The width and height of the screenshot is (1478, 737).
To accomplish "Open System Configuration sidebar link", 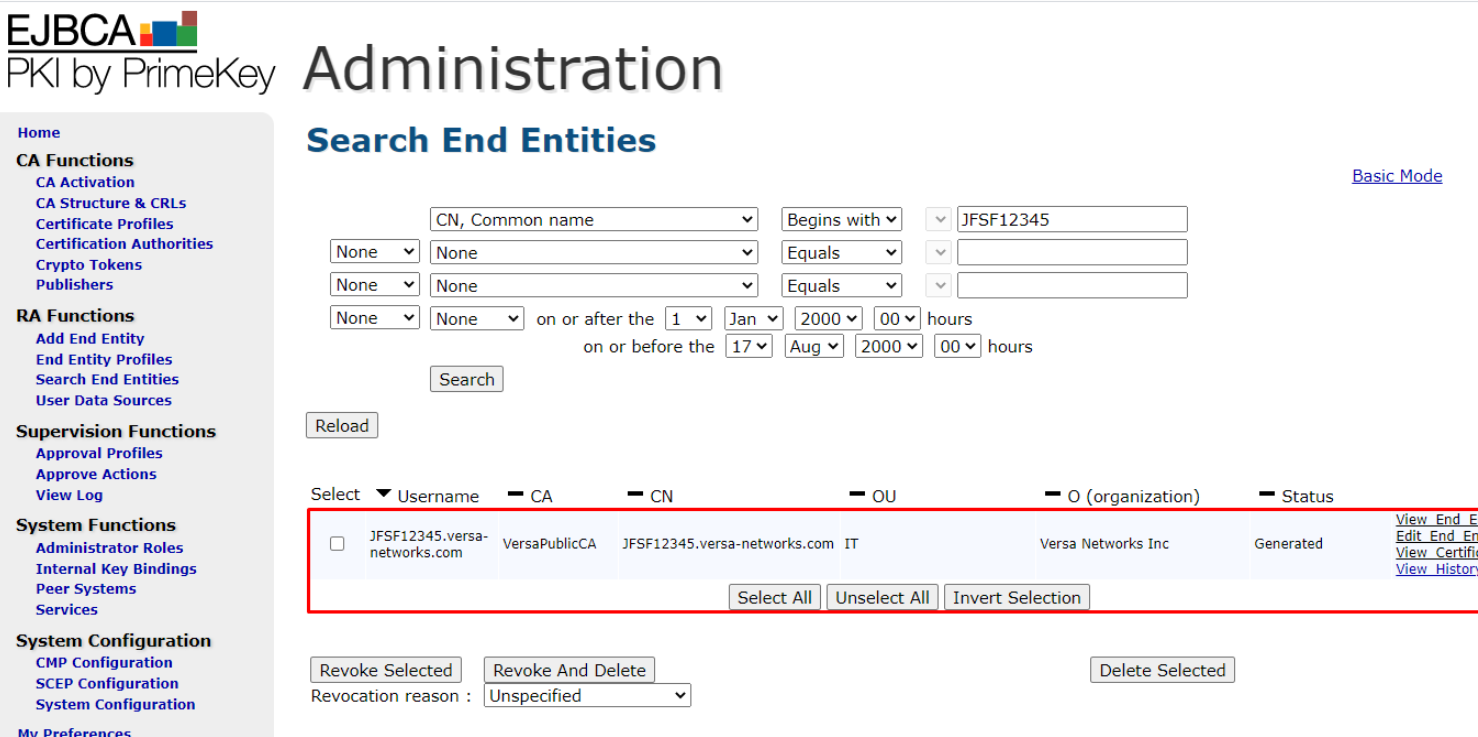I will click(115, 705).
